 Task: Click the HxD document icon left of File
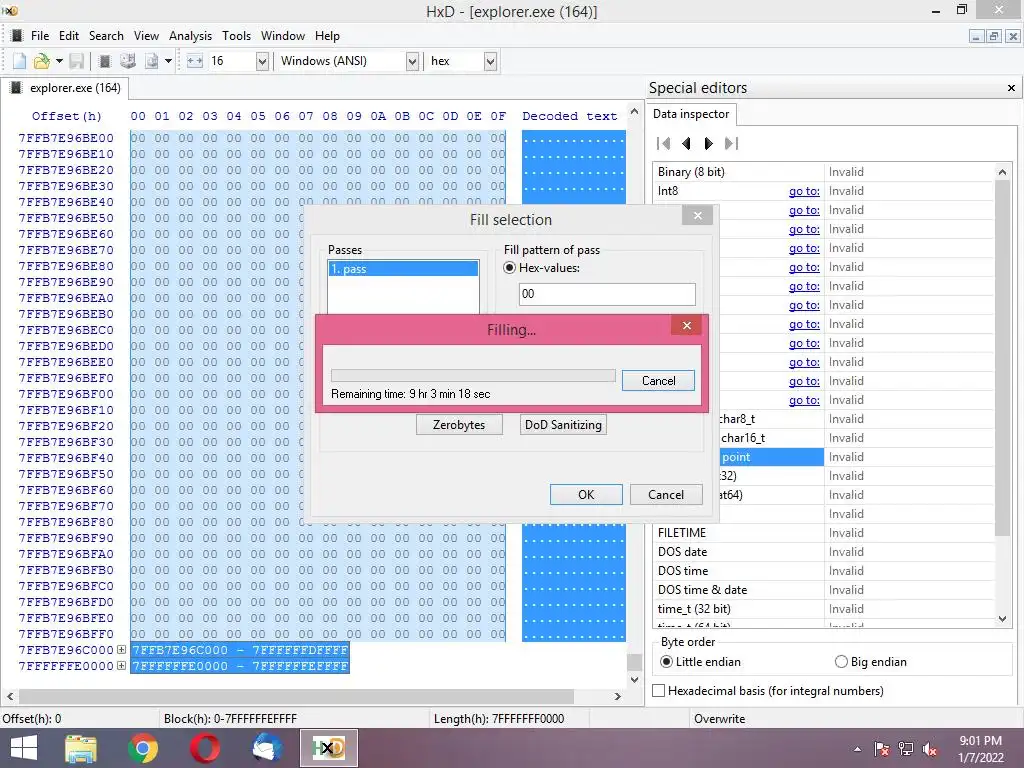pos(17,35)
